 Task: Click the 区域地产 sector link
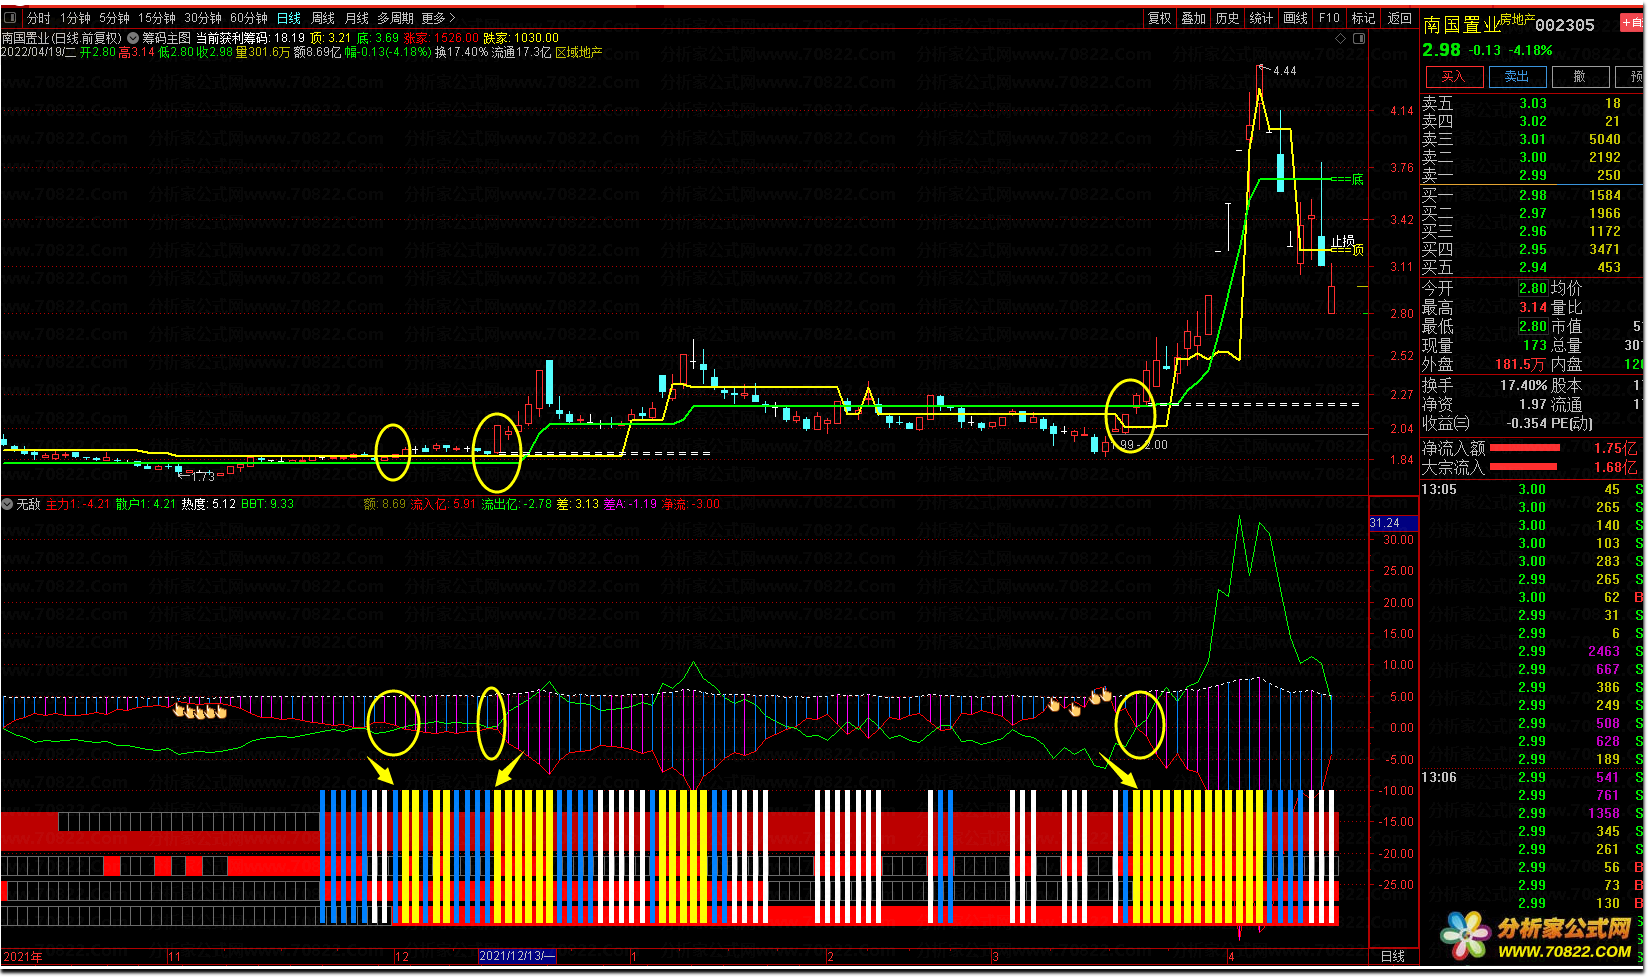pyautogui.click(x=579, y=52)
